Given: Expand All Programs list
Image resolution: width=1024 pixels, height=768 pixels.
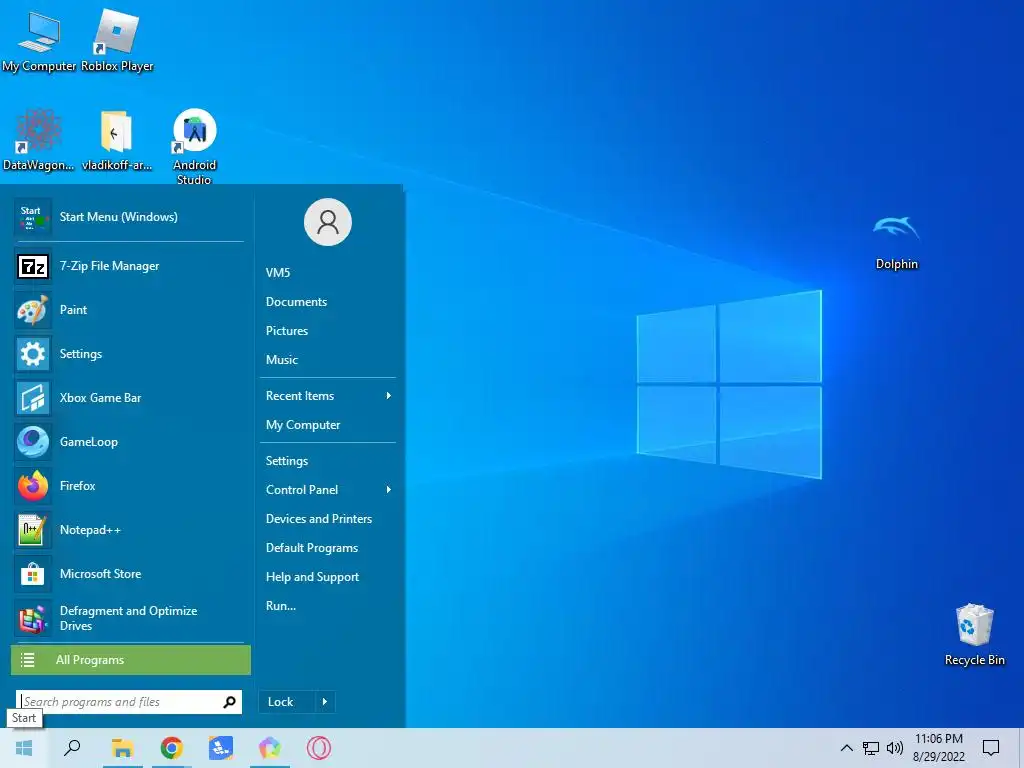Looking at the screenshot, I should pos(131,660).
